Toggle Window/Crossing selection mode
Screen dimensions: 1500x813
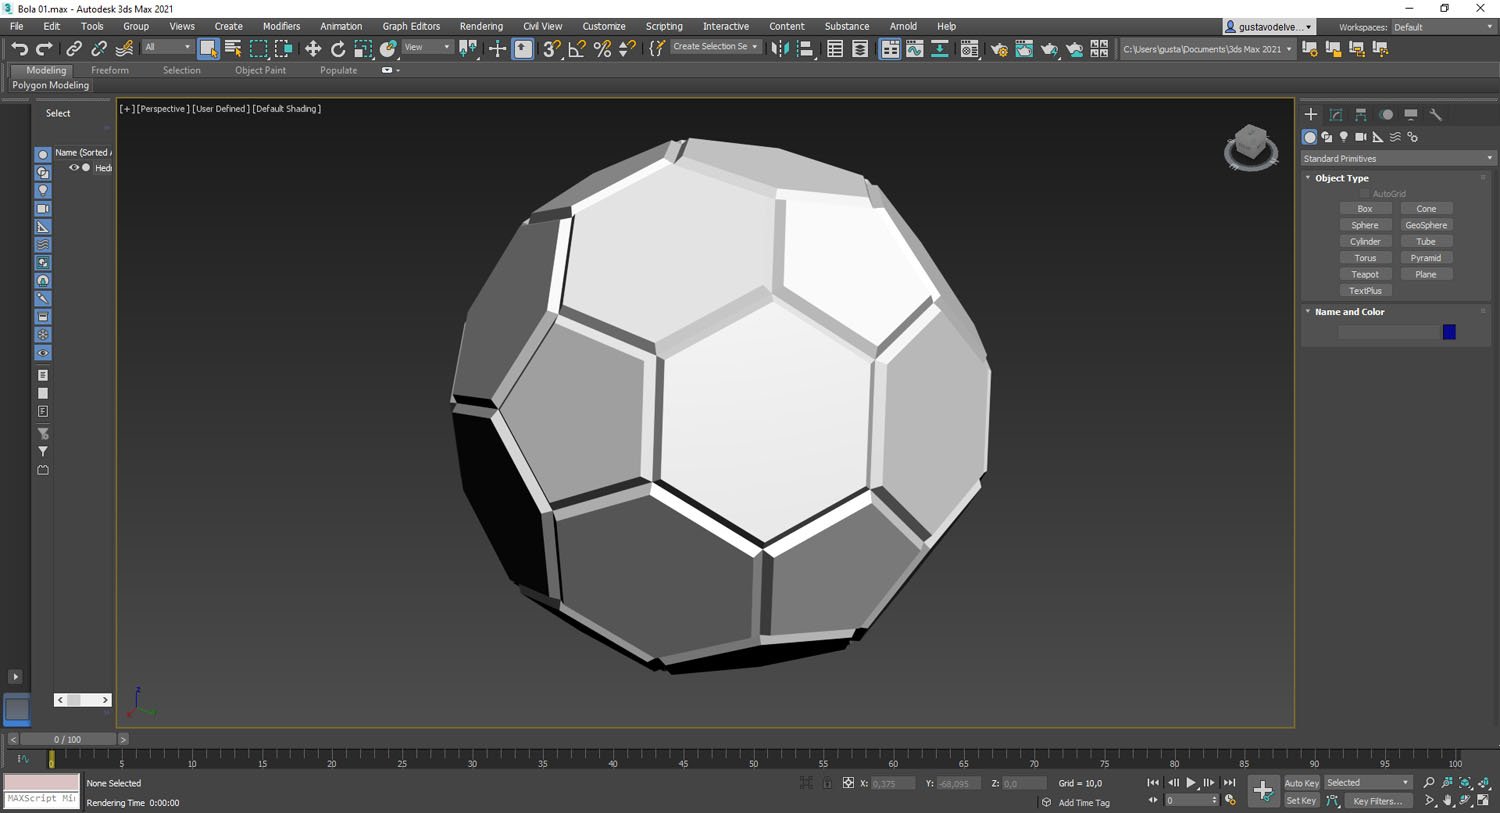(x=284, y=48)
